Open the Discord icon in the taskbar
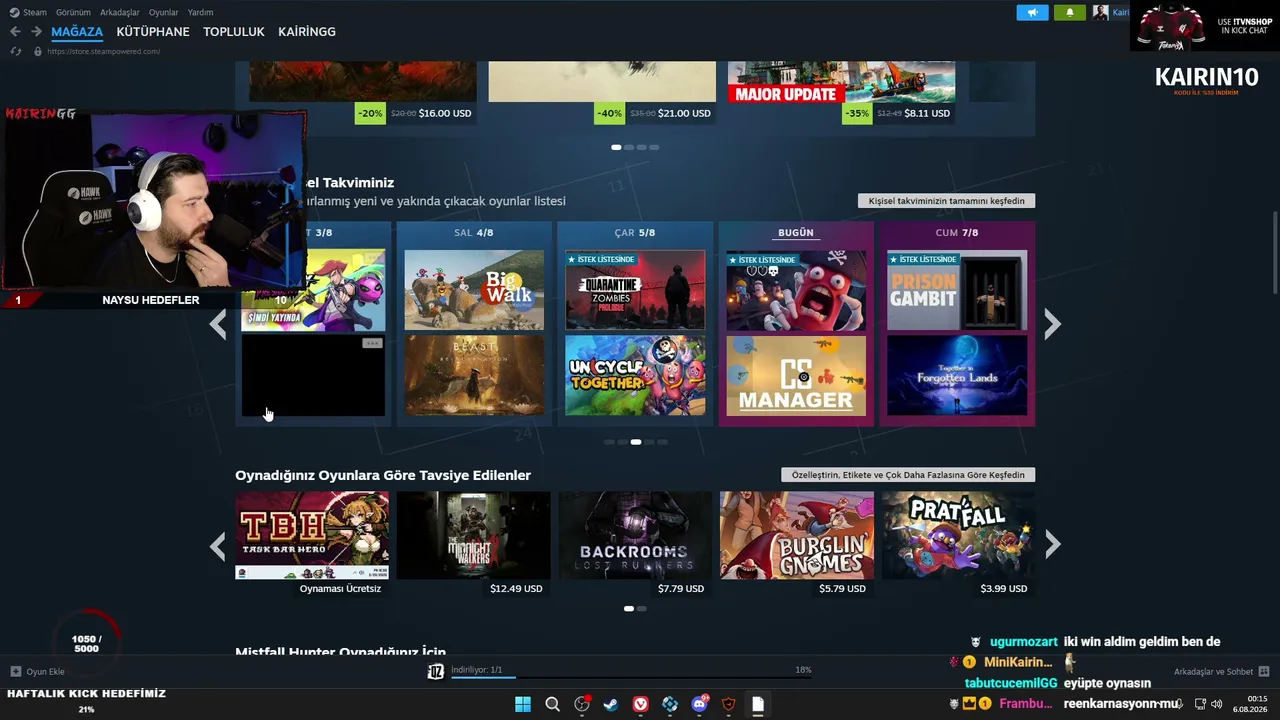 point(699,704)
